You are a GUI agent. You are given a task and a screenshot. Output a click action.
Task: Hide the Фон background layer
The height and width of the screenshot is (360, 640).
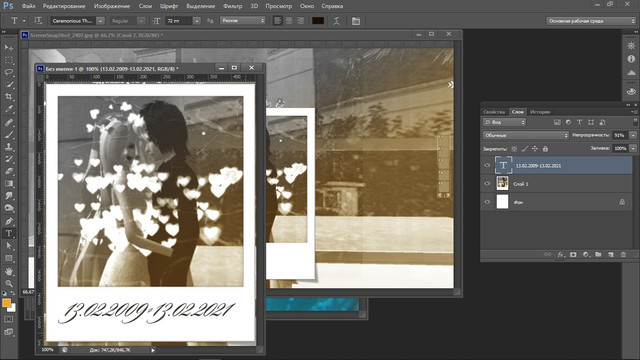(487, 202)
